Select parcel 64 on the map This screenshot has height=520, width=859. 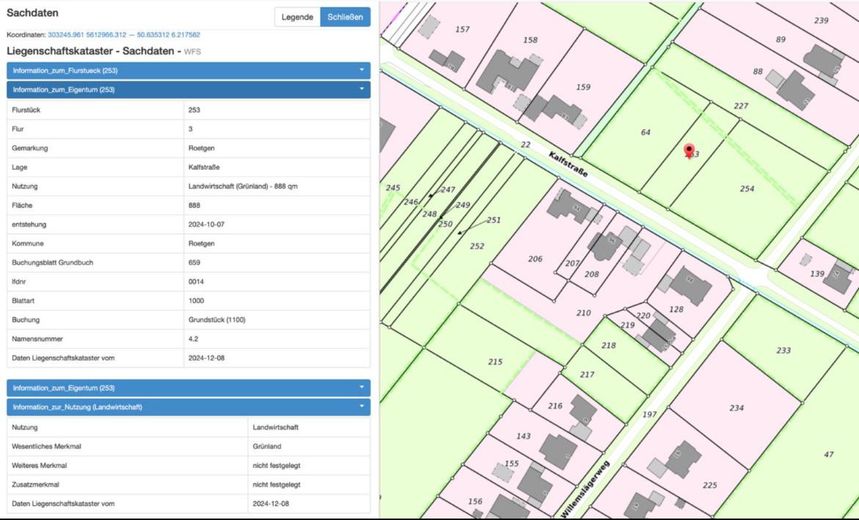(x=645, y=132)
